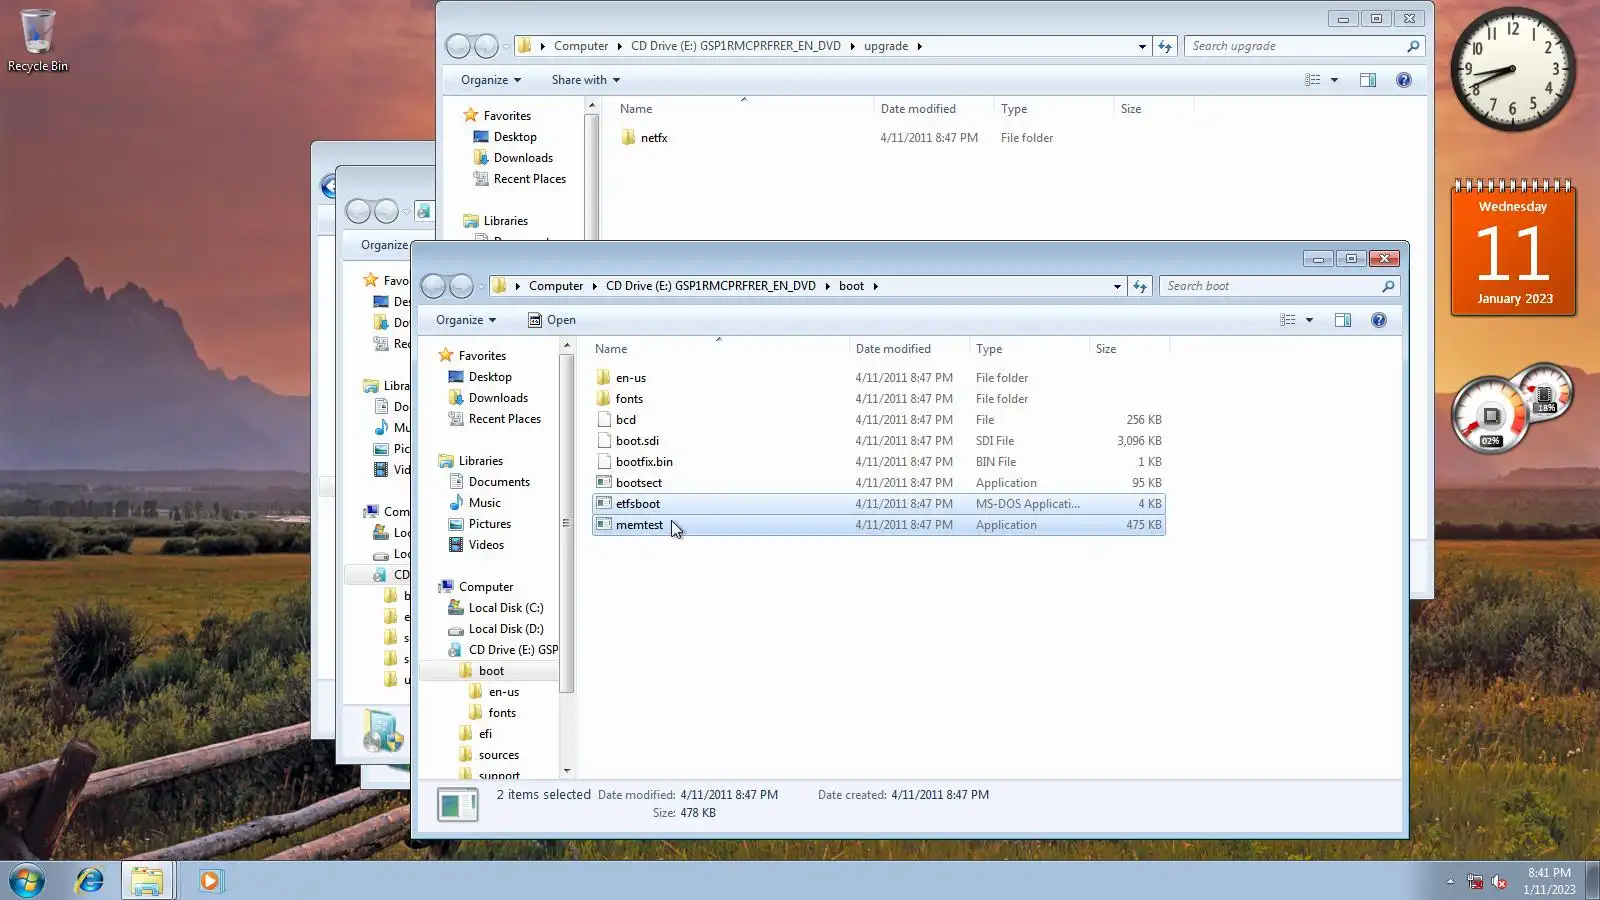Launch Windows Media Player from the taskbar
The width and height of the screenshot is (1600, 900).
coord(210,881)
